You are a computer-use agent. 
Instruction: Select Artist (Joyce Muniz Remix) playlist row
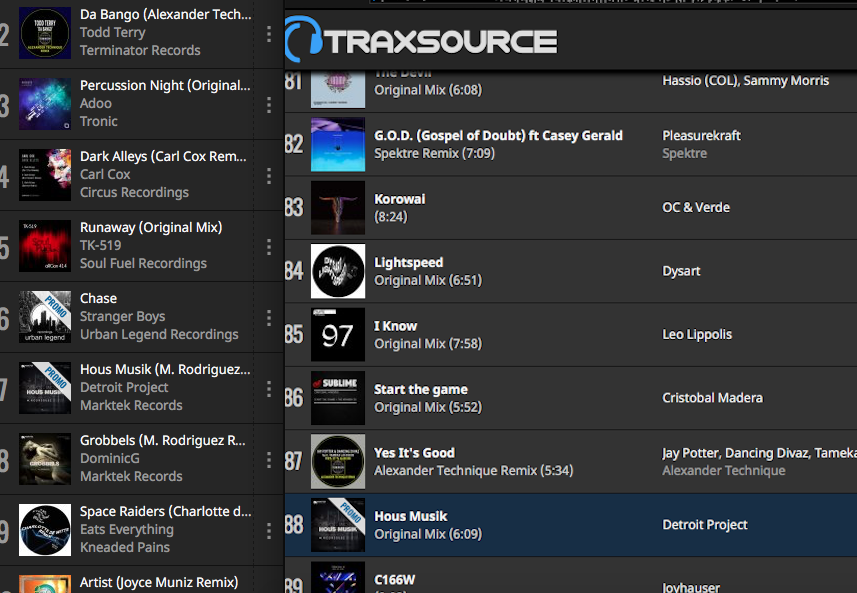[x=142, y=580]
